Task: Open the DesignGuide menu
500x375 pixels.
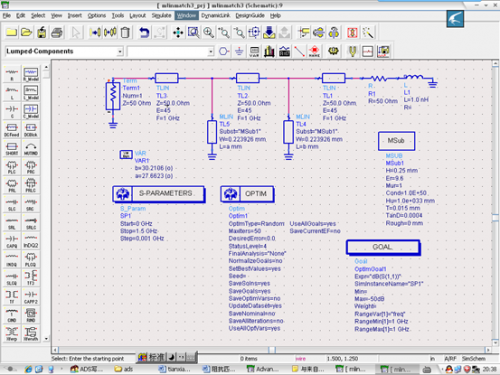Action: point(250,15)
